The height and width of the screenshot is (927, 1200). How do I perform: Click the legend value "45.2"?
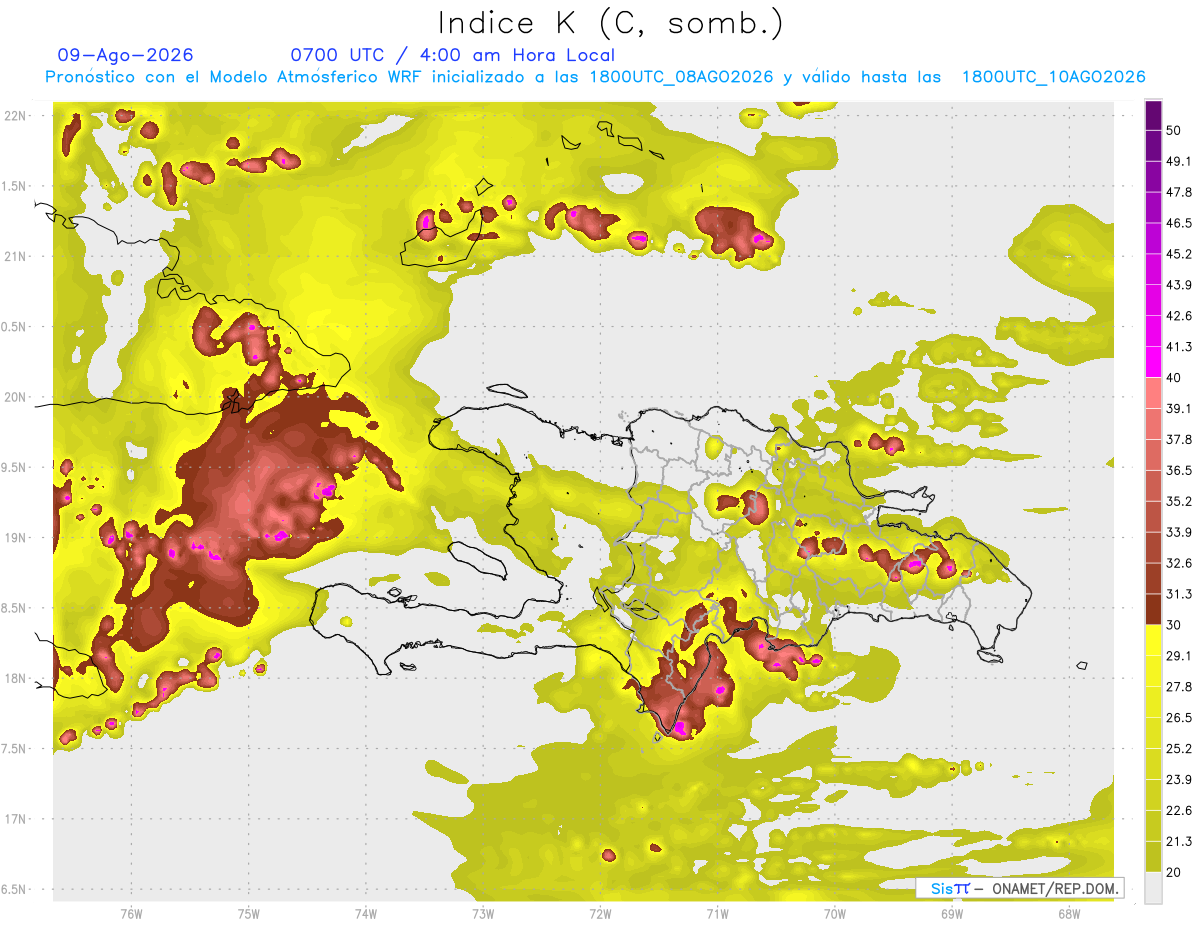point(1179,254)
